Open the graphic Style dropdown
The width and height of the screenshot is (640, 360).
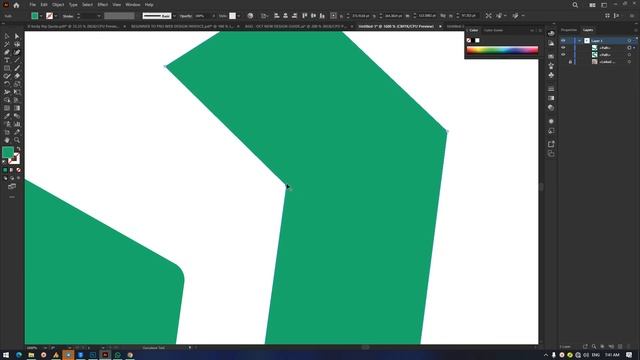click(x=238, y=16)
